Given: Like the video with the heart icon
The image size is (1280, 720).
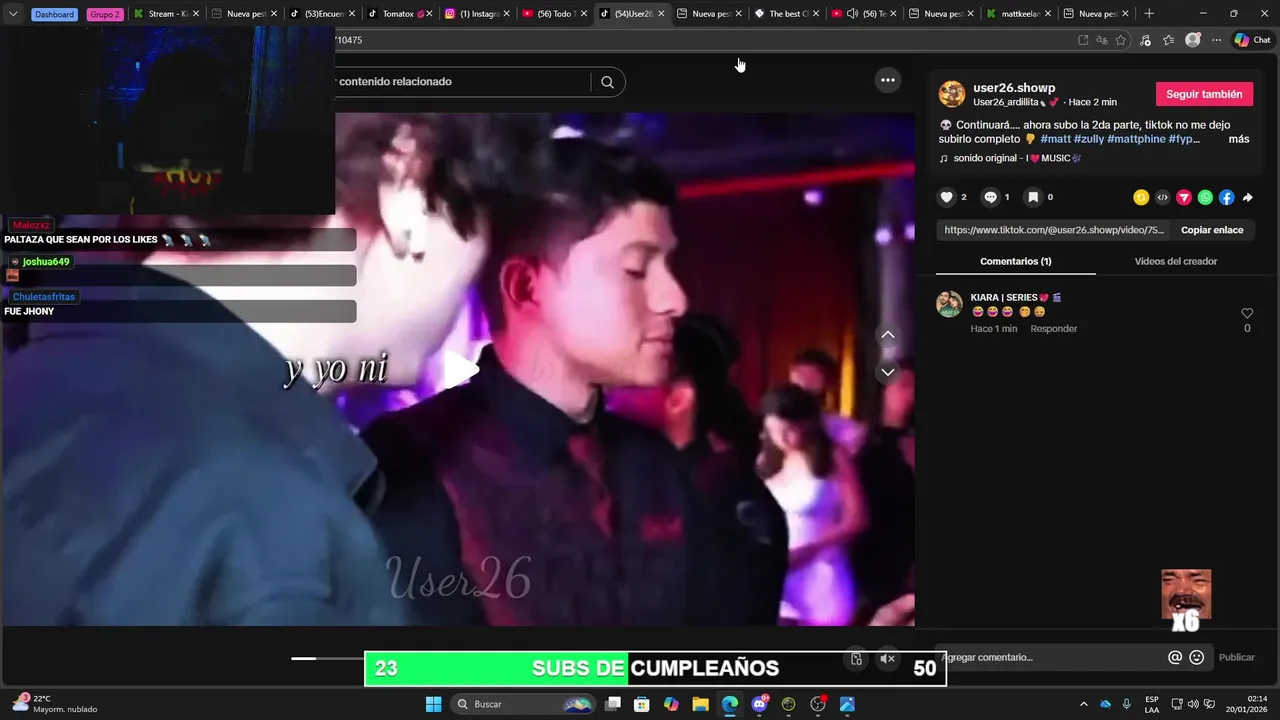Looking at the screenshot, I should (x=946, y=197).
